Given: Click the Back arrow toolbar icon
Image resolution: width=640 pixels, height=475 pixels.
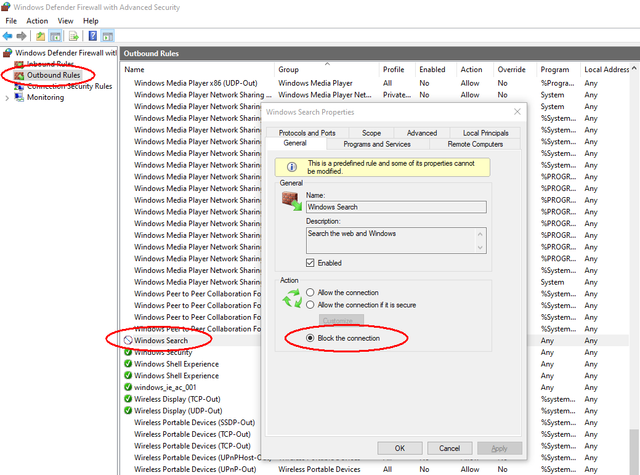Looking at the screenshot, I should point(7,36).
